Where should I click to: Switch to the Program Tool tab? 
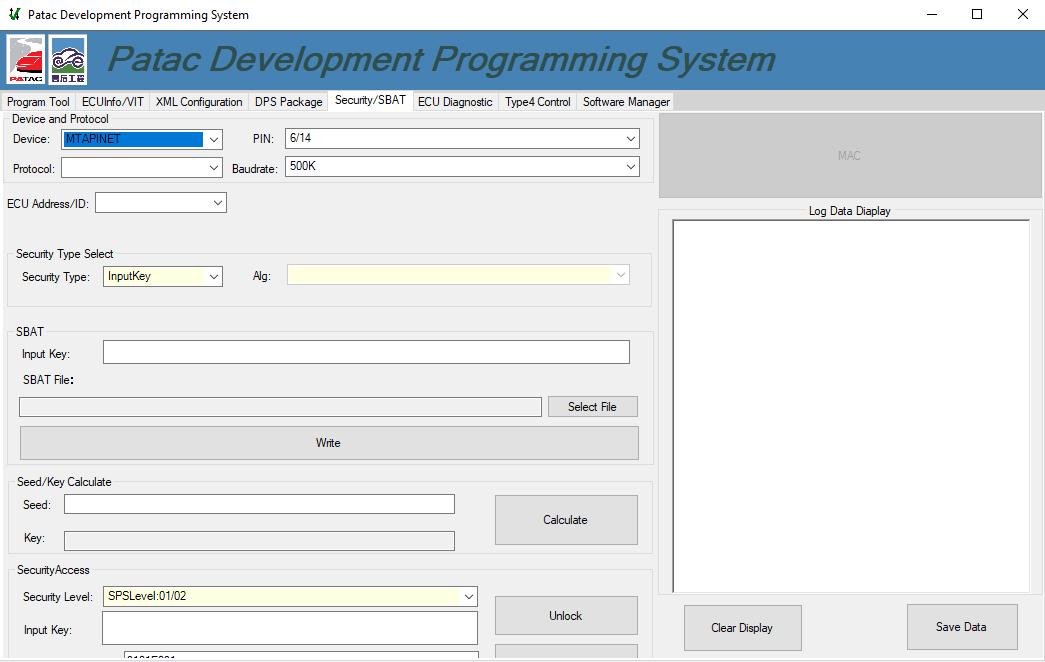(x=37, y=100)
